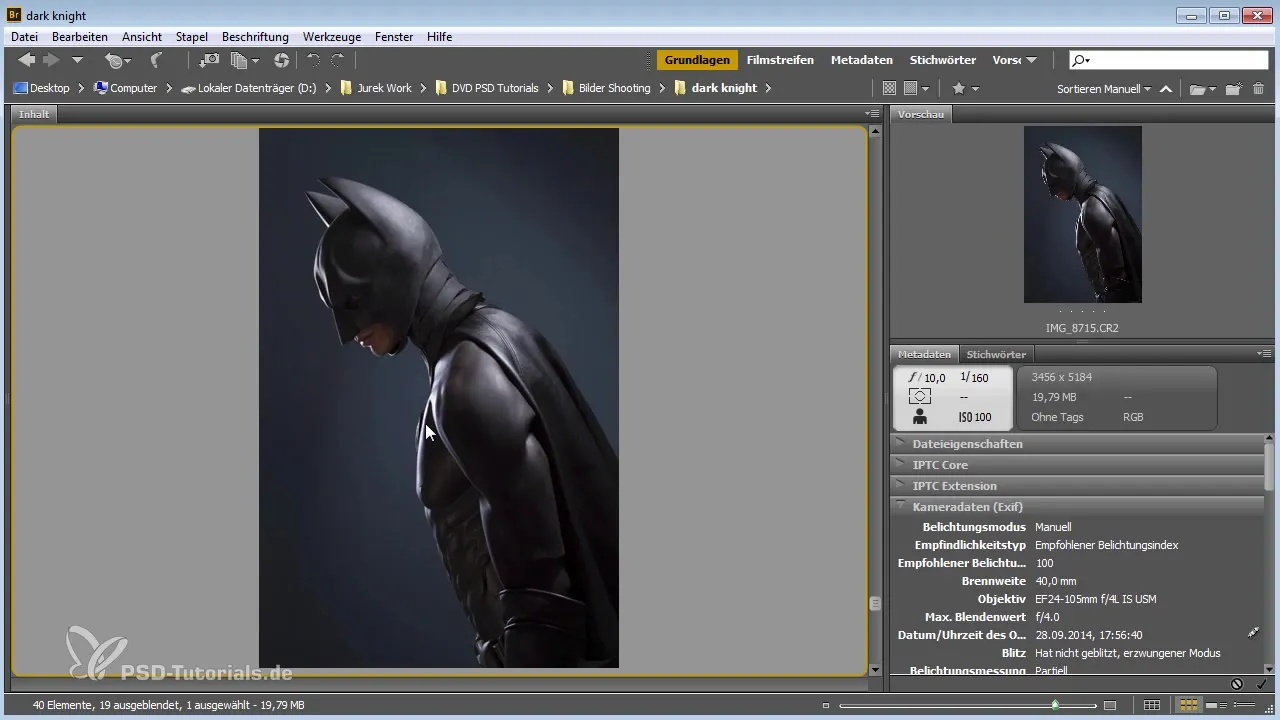Open the Fenster menu

point(394,37)
